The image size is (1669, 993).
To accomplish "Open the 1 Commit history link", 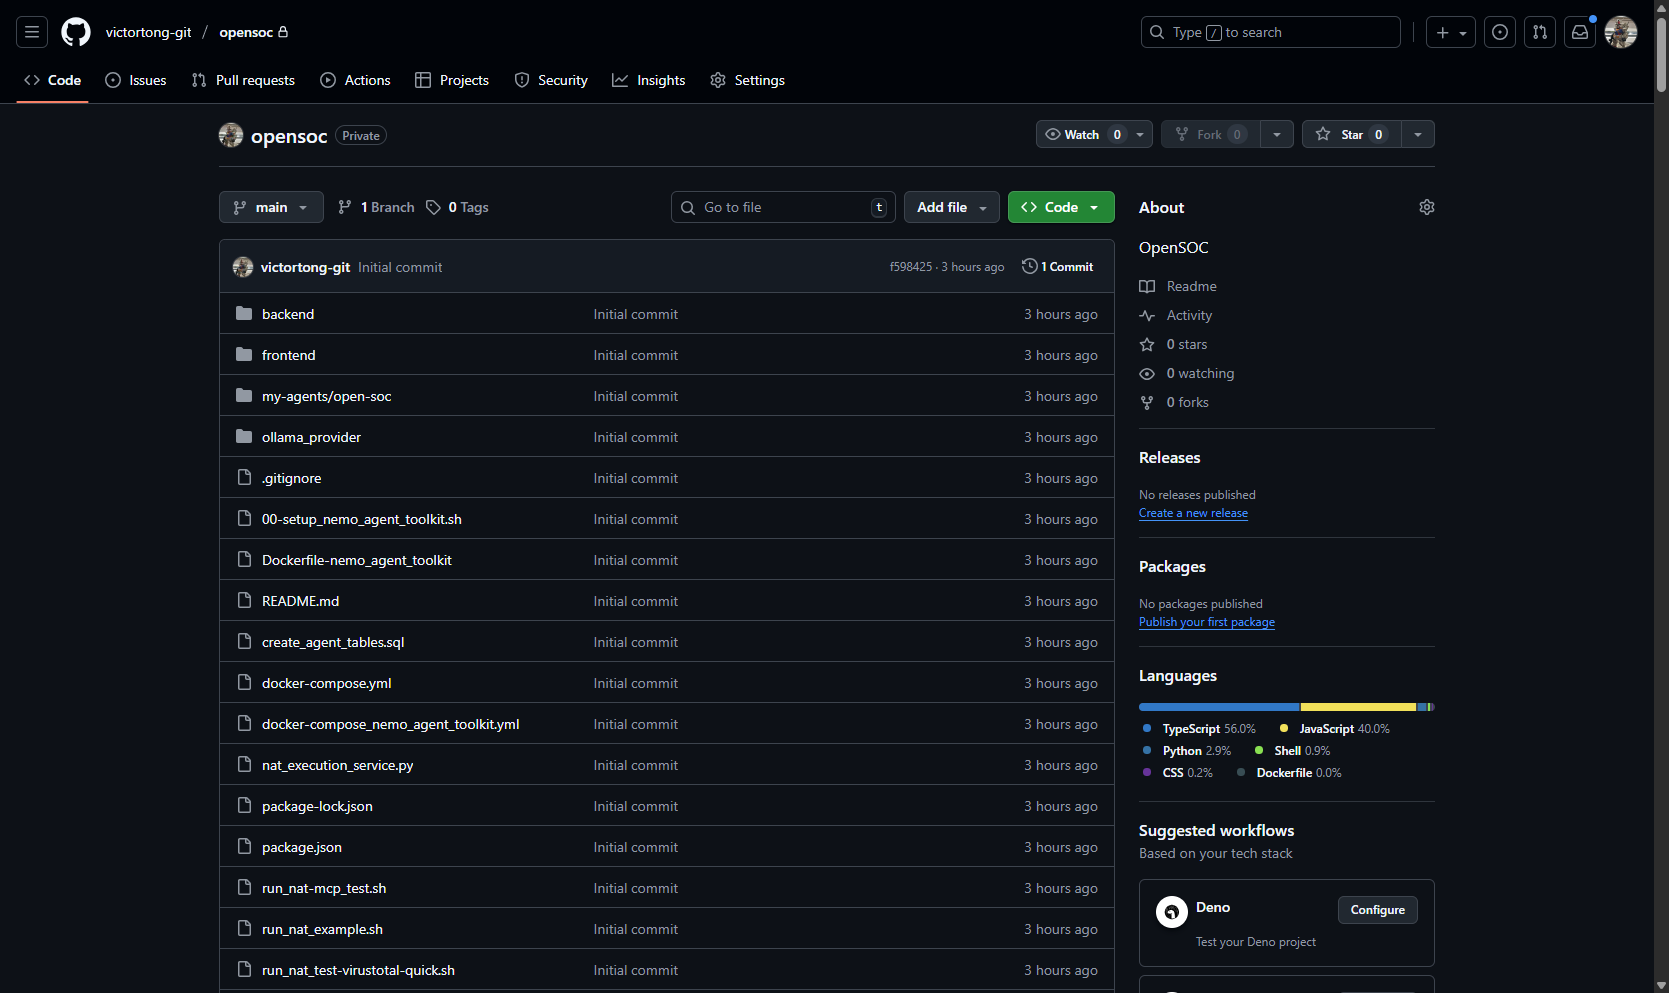I will (1058, 267).
